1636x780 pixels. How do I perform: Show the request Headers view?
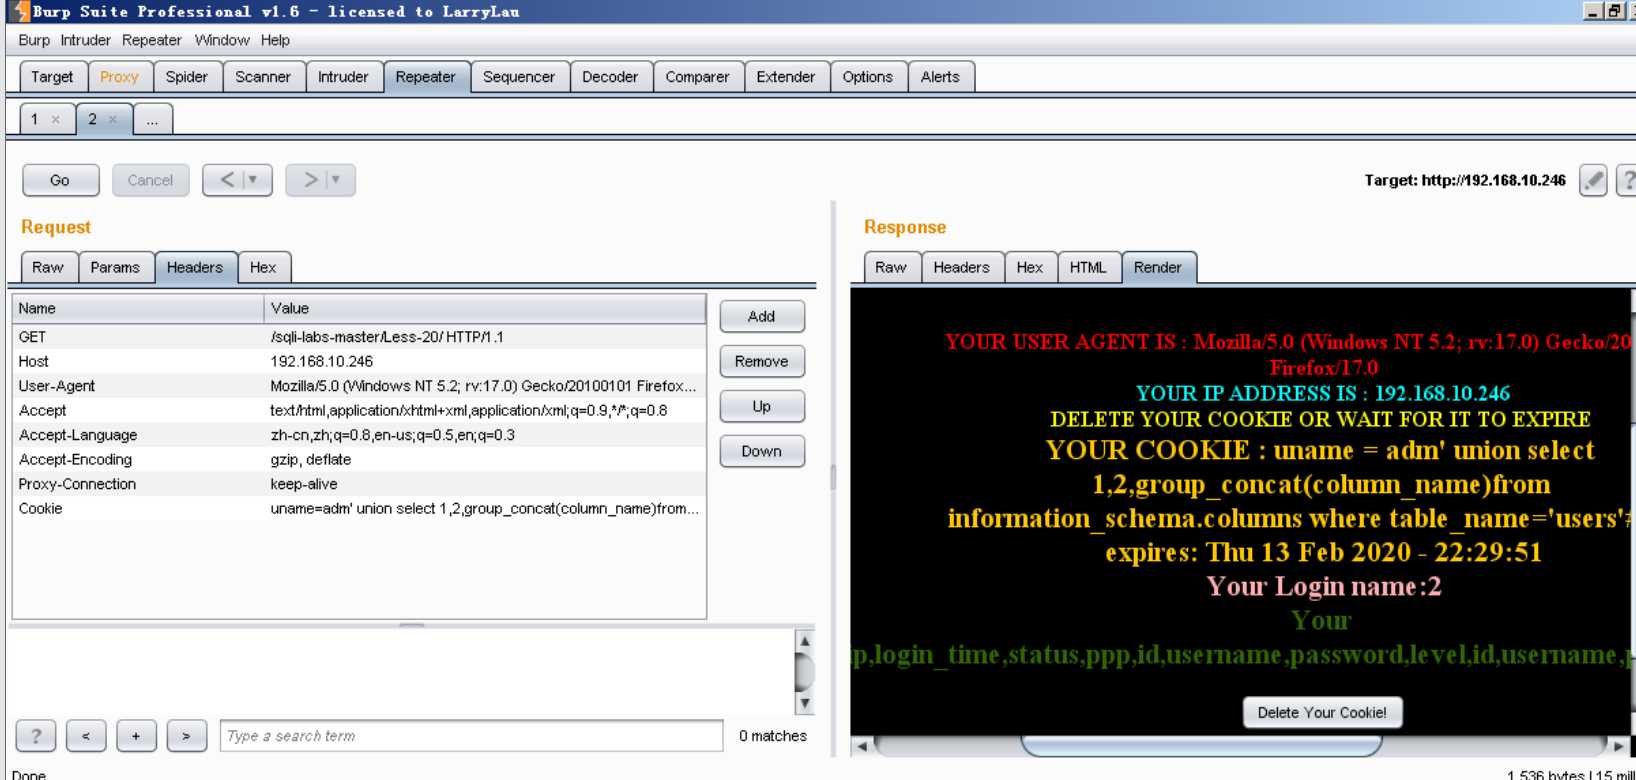pyautogui.click(x=195, y=267)
